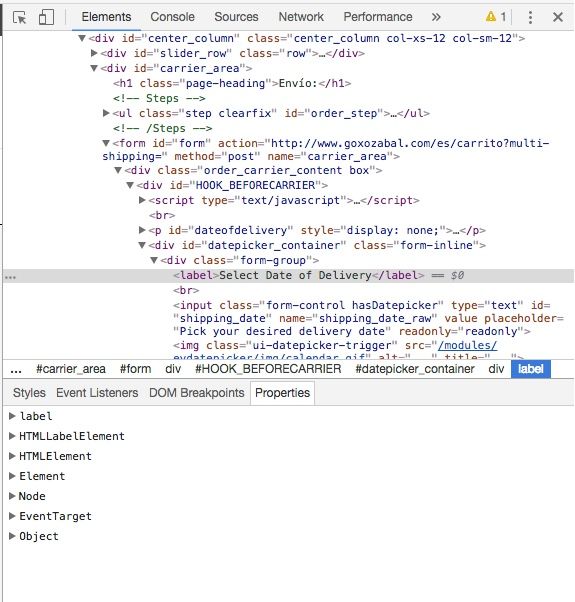Collapse the form-group div node
This screenshot has height=602, width=575.
coord(154,260)
